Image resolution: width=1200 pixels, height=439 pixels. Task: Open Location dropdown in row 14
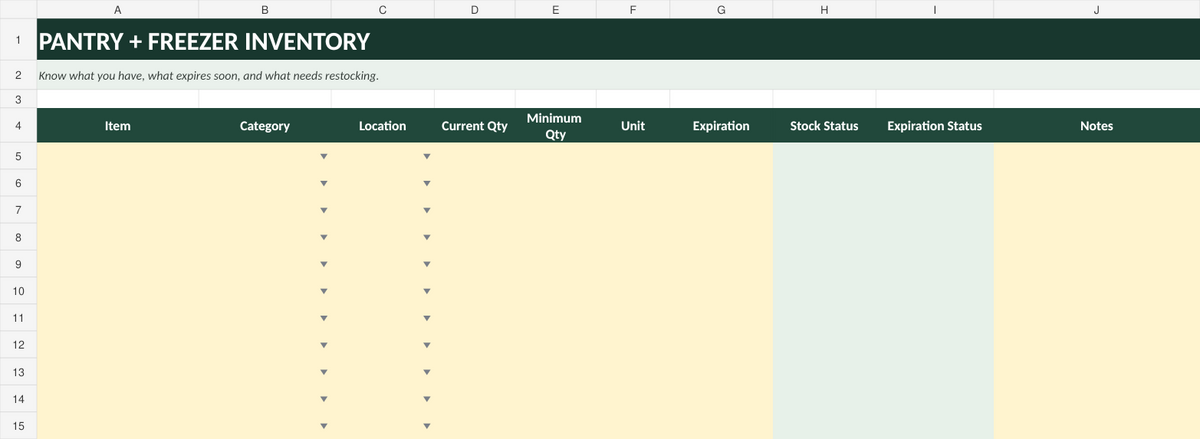click(426, 400)
